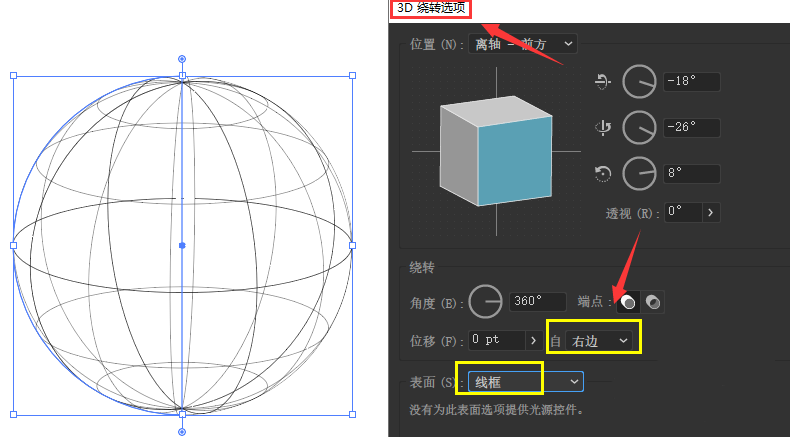Screen dimensions: 790x437
Task: Expand the 透视 perspective slider arrow
Action: [711, 212]
